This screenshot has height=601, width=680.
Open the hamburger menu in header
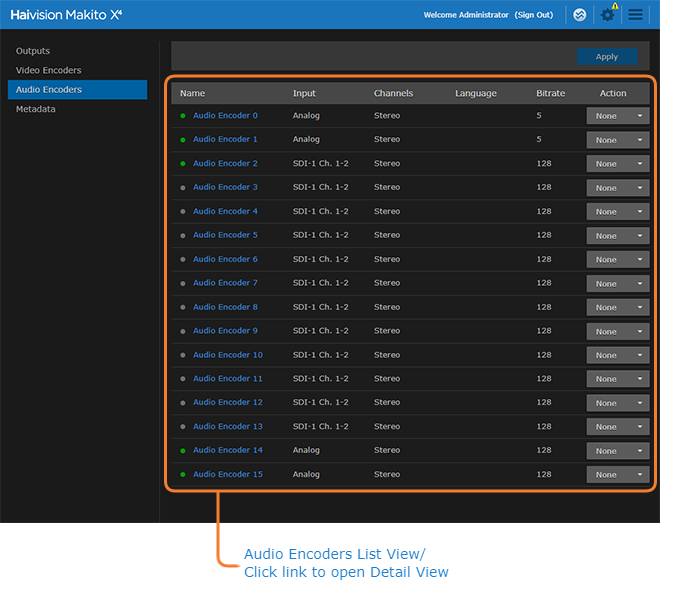click(x=636, y=15)
